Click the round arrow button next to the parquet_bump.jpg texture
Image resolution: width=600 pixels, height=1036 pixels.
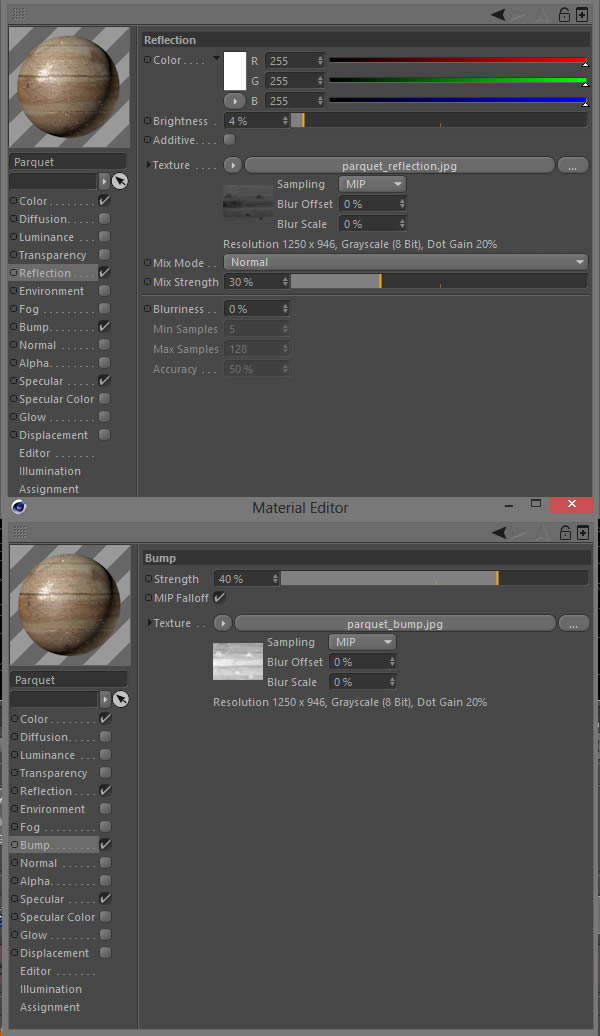coord(223,623)
